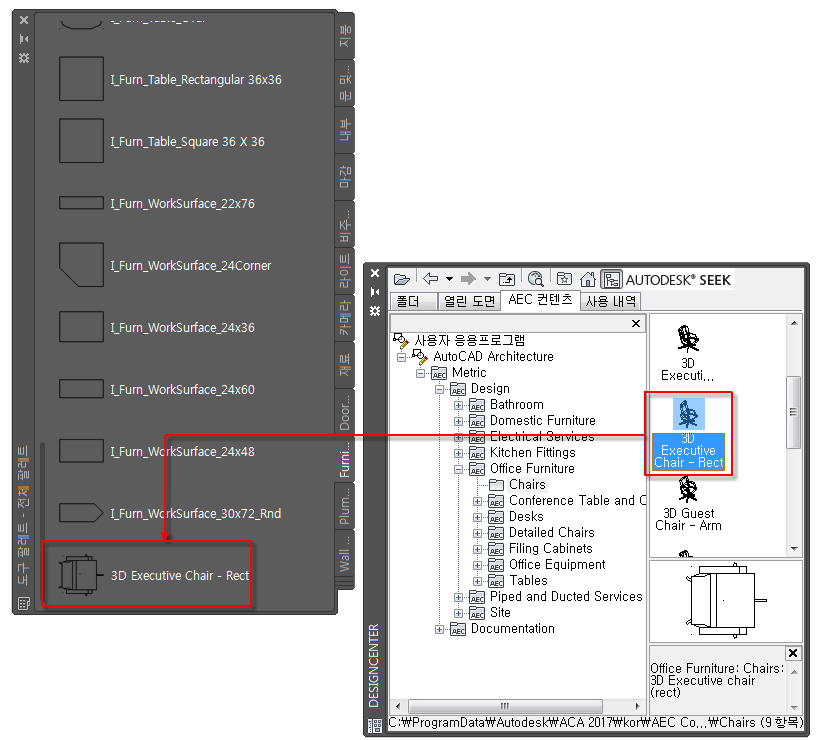Expand the Desks node
The width and height of the screenshot is (819, 740).
(477, 518)
